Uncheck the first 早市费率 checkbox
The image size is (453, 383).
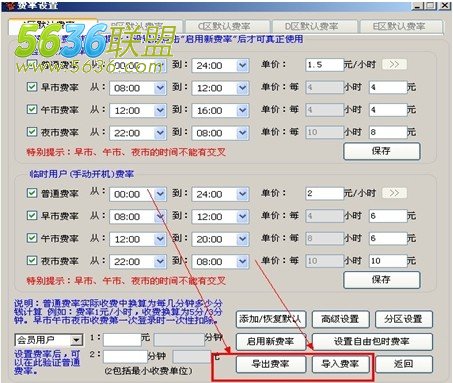32,87
